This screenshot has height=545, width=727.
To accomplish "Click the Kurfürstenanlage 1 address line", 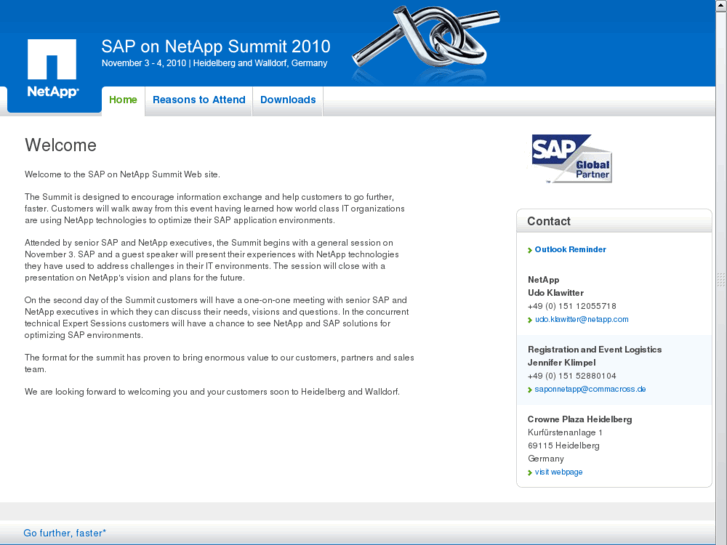I will [565, 432].
